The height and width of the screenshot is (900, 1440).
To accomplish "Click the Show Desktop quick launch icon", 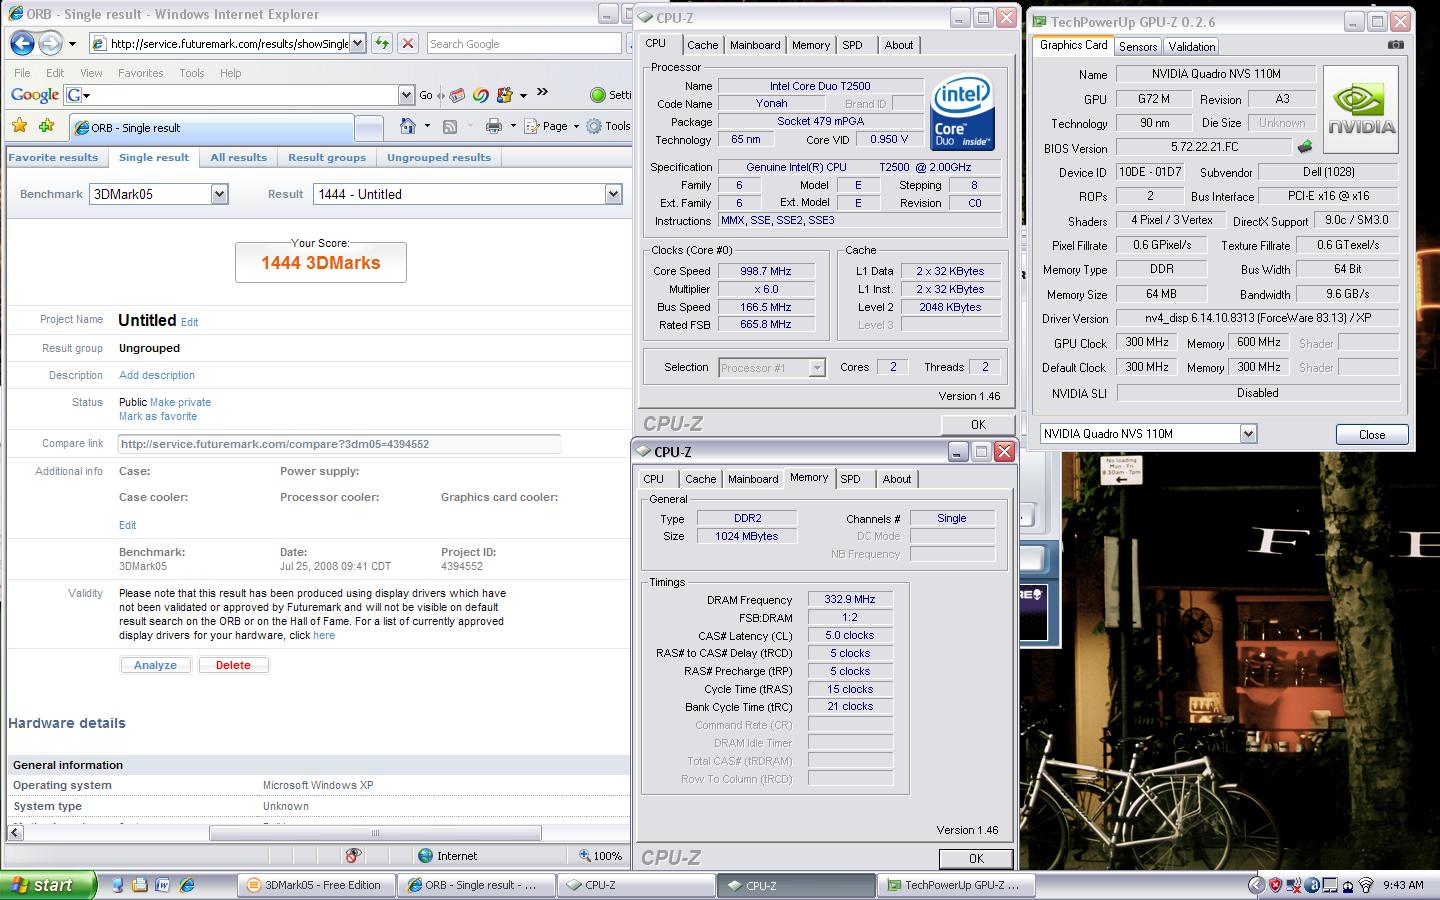I will click(x=118, y=885).
